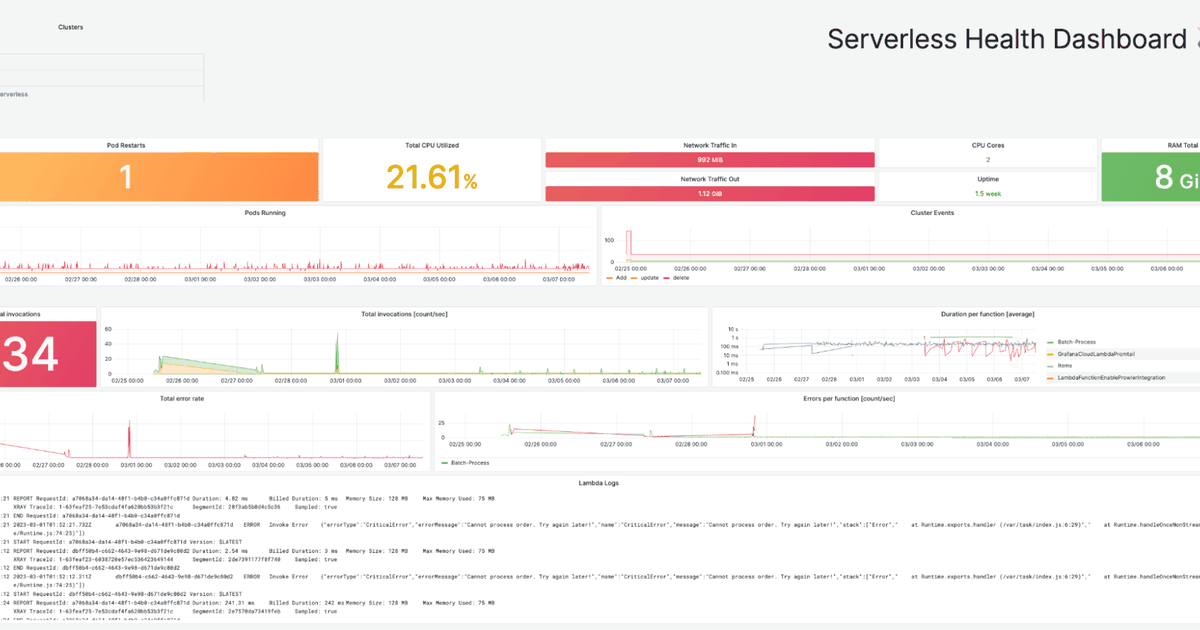Image resolution: width=1200 pixels, height=630 pixels.
Task: Toggle the 'Add' series in Cluster Events legend
Action: [x=622, y=277]
